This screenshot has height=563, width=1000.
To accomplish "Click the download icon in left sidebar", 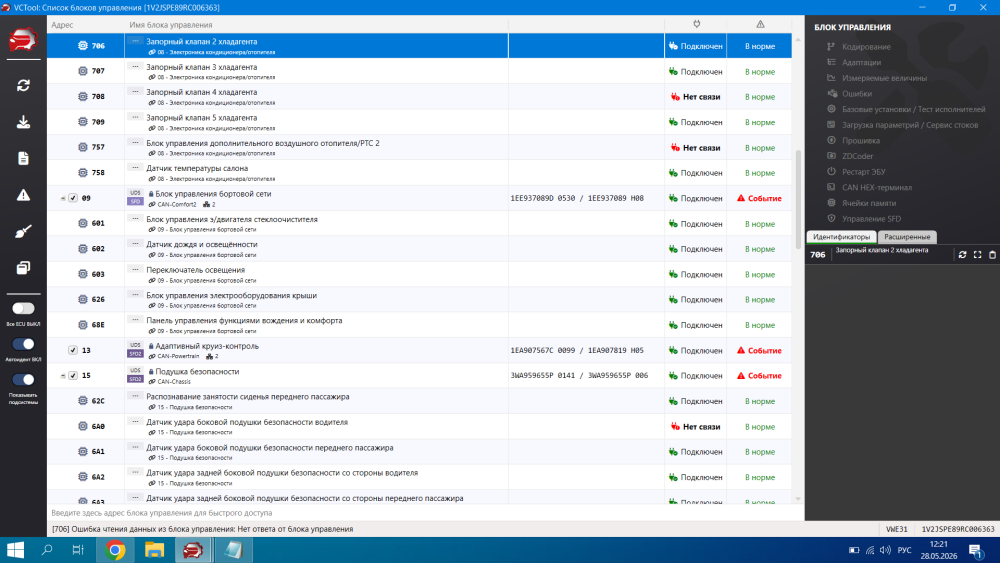I will [x=24, y=122].
